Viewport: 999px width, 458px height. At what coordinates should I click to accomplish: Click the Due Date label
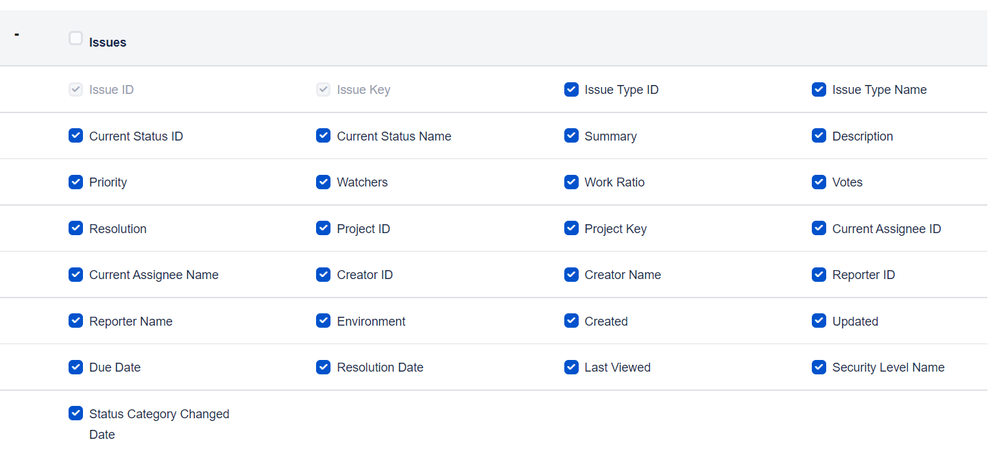(x=115, y=367)
